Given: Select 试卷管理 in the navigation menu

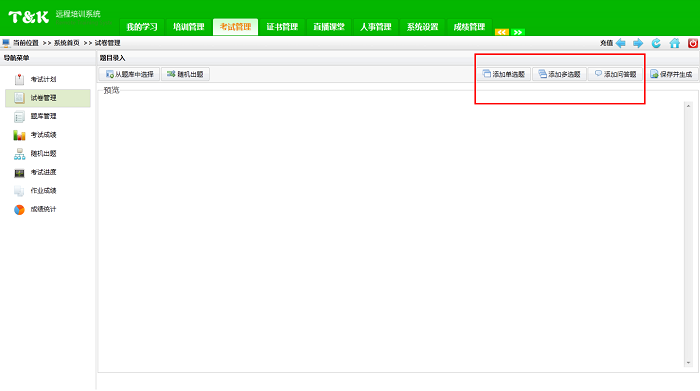Looking at the screenshot, I should [x=47, y=98].
